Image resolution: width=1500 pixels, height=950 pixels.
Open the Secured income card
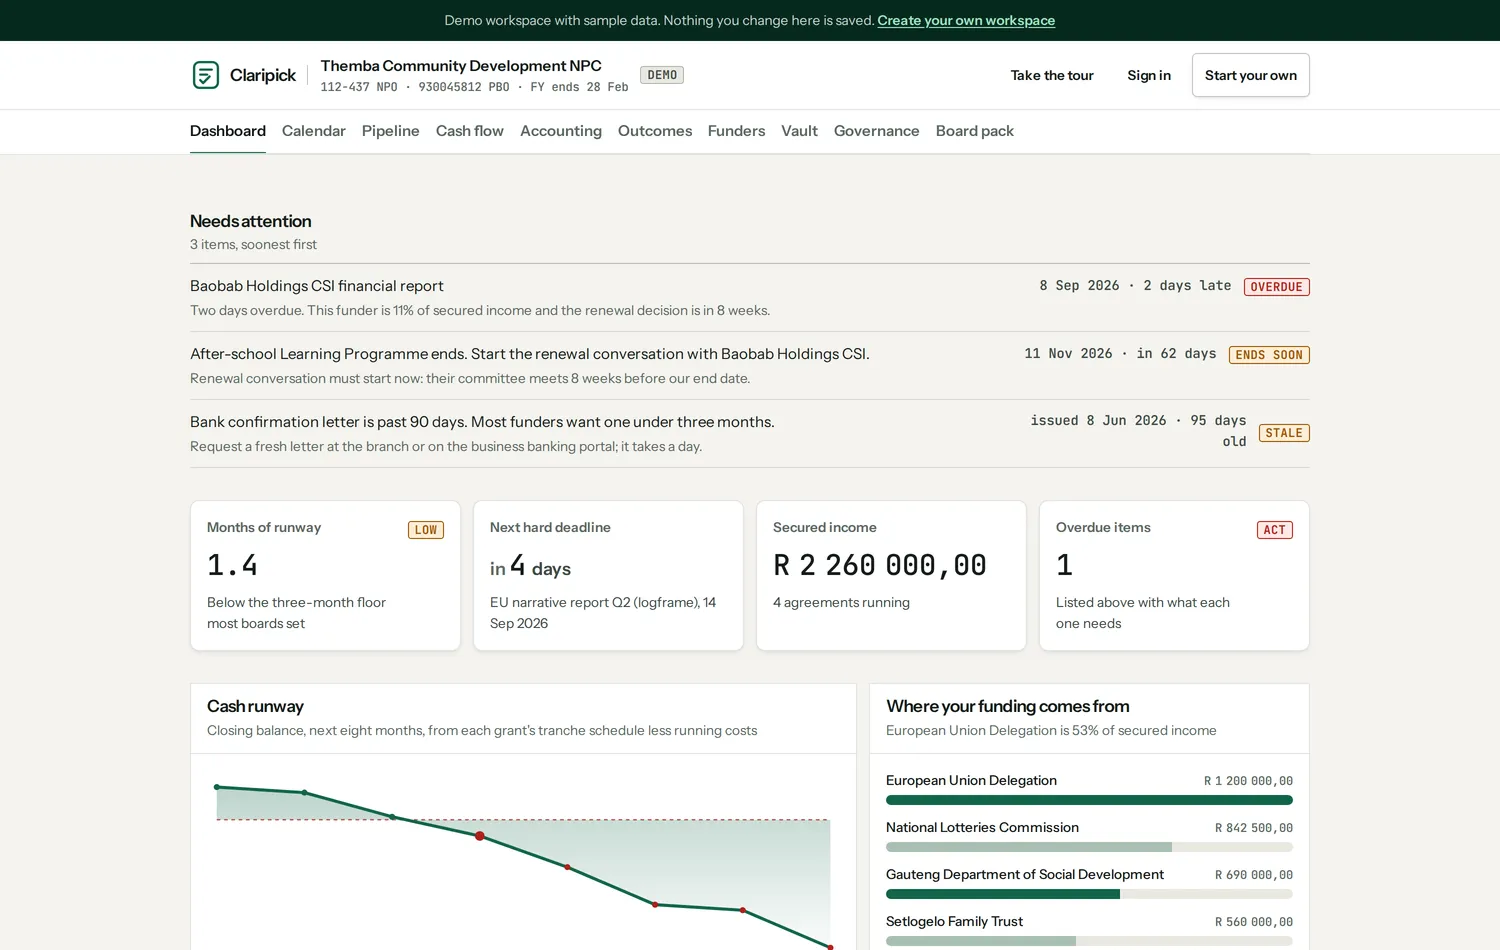click(x=891, y=576)
